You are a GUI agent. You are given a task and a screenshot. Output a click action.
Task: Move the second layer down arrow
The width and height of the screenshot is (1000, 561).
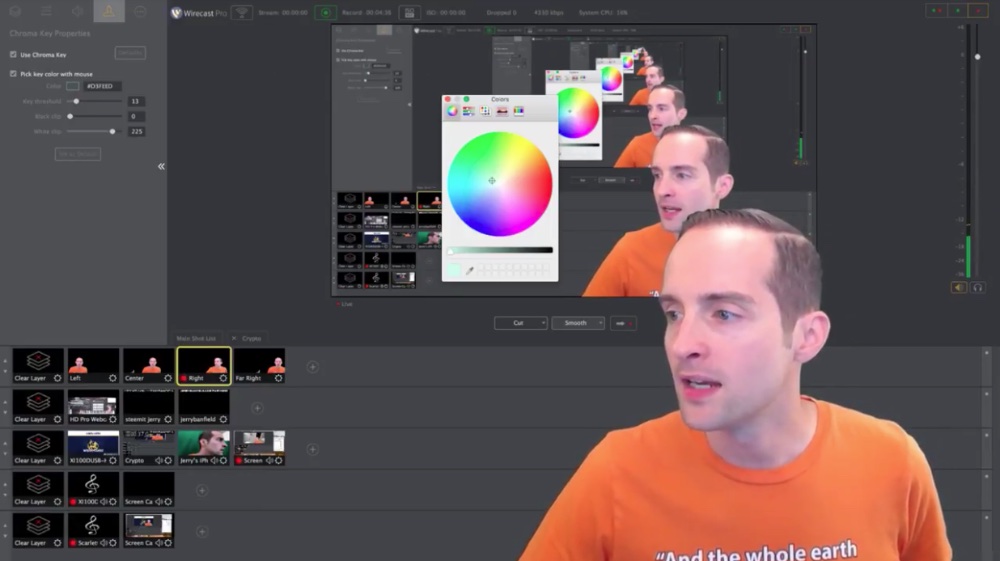[x=5, y=412]
